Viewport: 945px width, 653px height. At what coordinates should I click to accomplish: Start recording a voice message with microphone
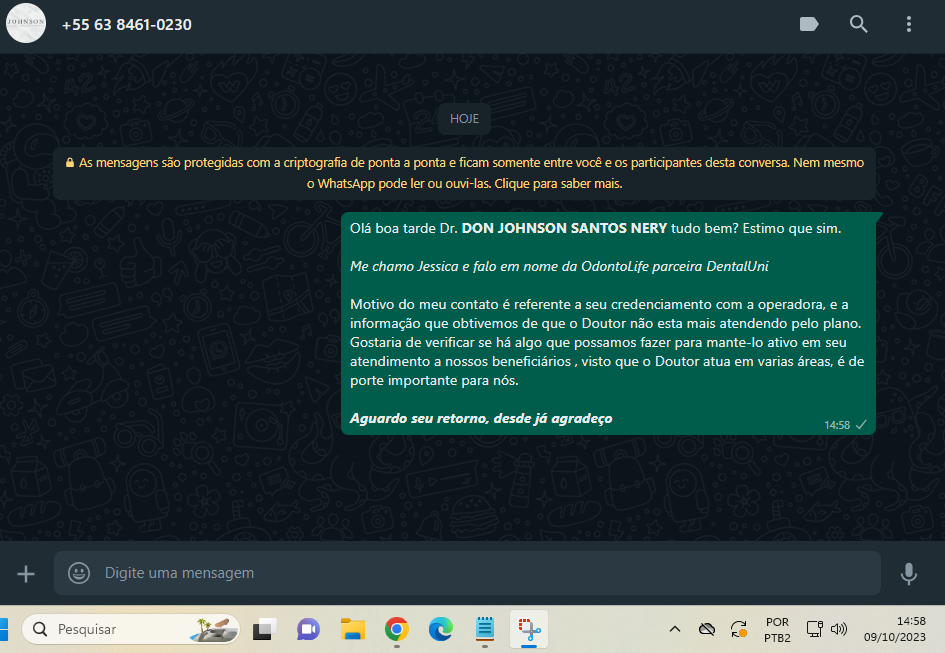909,573
